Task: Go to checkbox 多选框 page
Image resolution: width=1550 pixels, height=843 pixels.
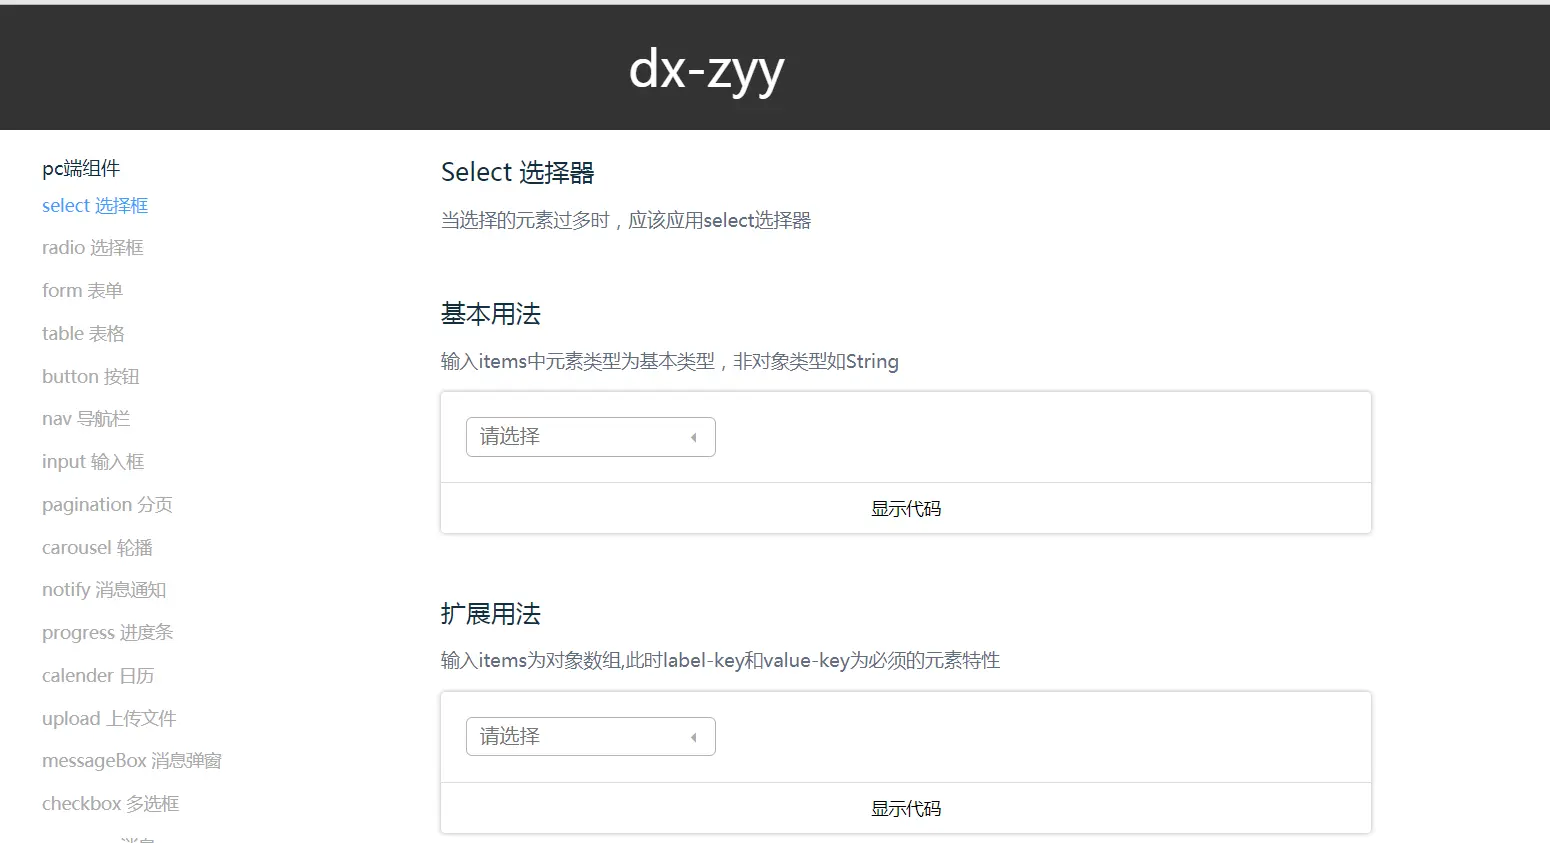Action: (x=111, y=804)
